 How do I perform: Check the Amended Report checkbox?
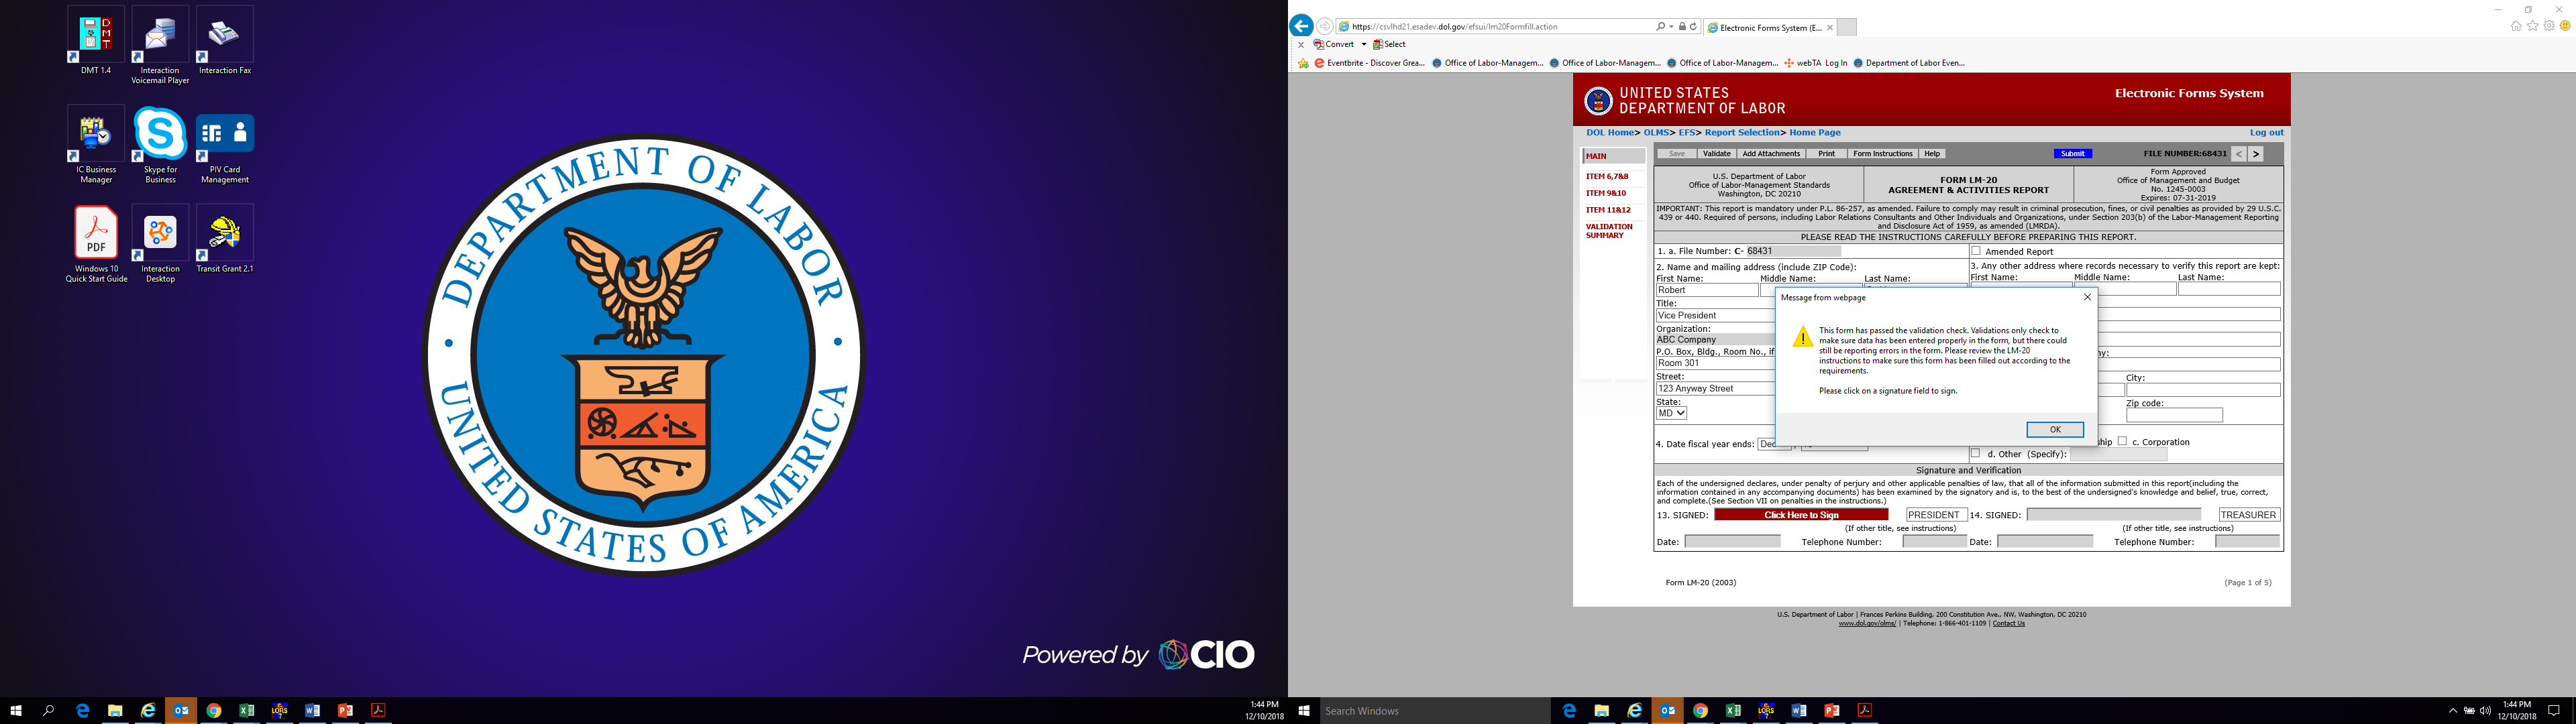click(x=1976, y=251)
